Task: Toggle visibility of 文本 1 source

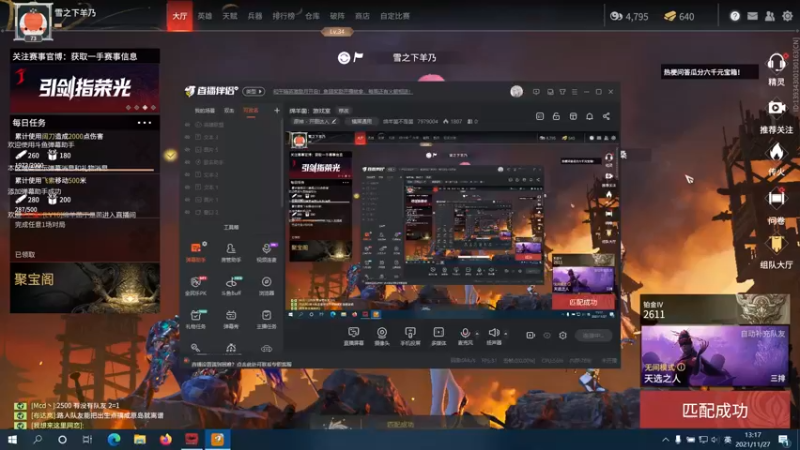Action: coord(188,187)
